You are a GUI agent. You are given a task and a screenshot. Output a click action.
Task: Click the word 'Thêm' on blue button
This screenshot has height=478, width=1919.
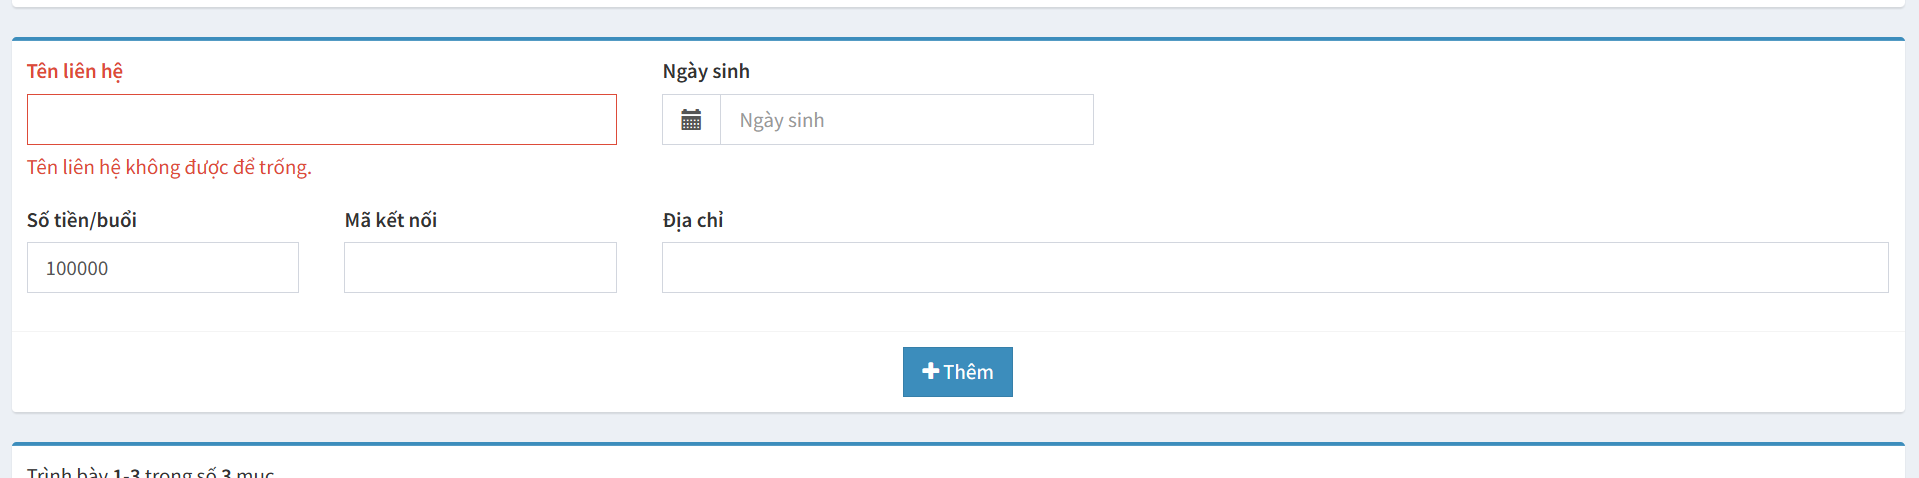tap(968, 372)
